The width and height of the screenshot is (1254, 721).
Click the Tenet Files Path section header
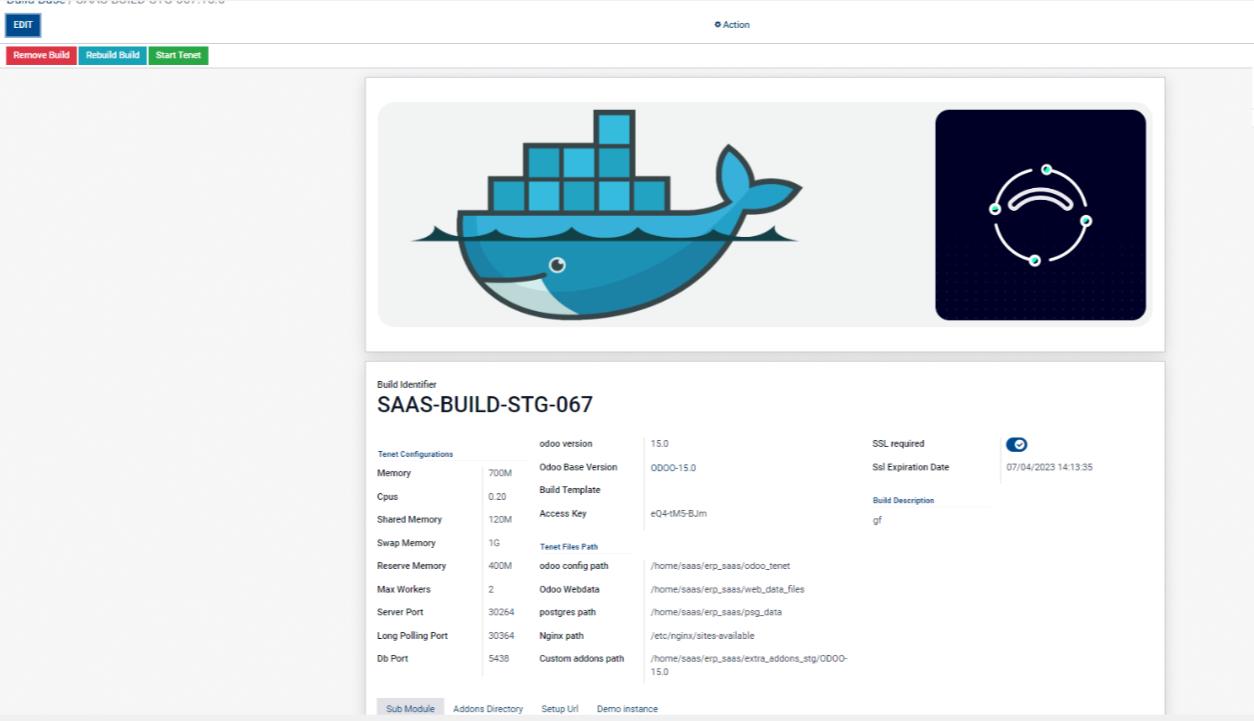[x=569, y=547]
